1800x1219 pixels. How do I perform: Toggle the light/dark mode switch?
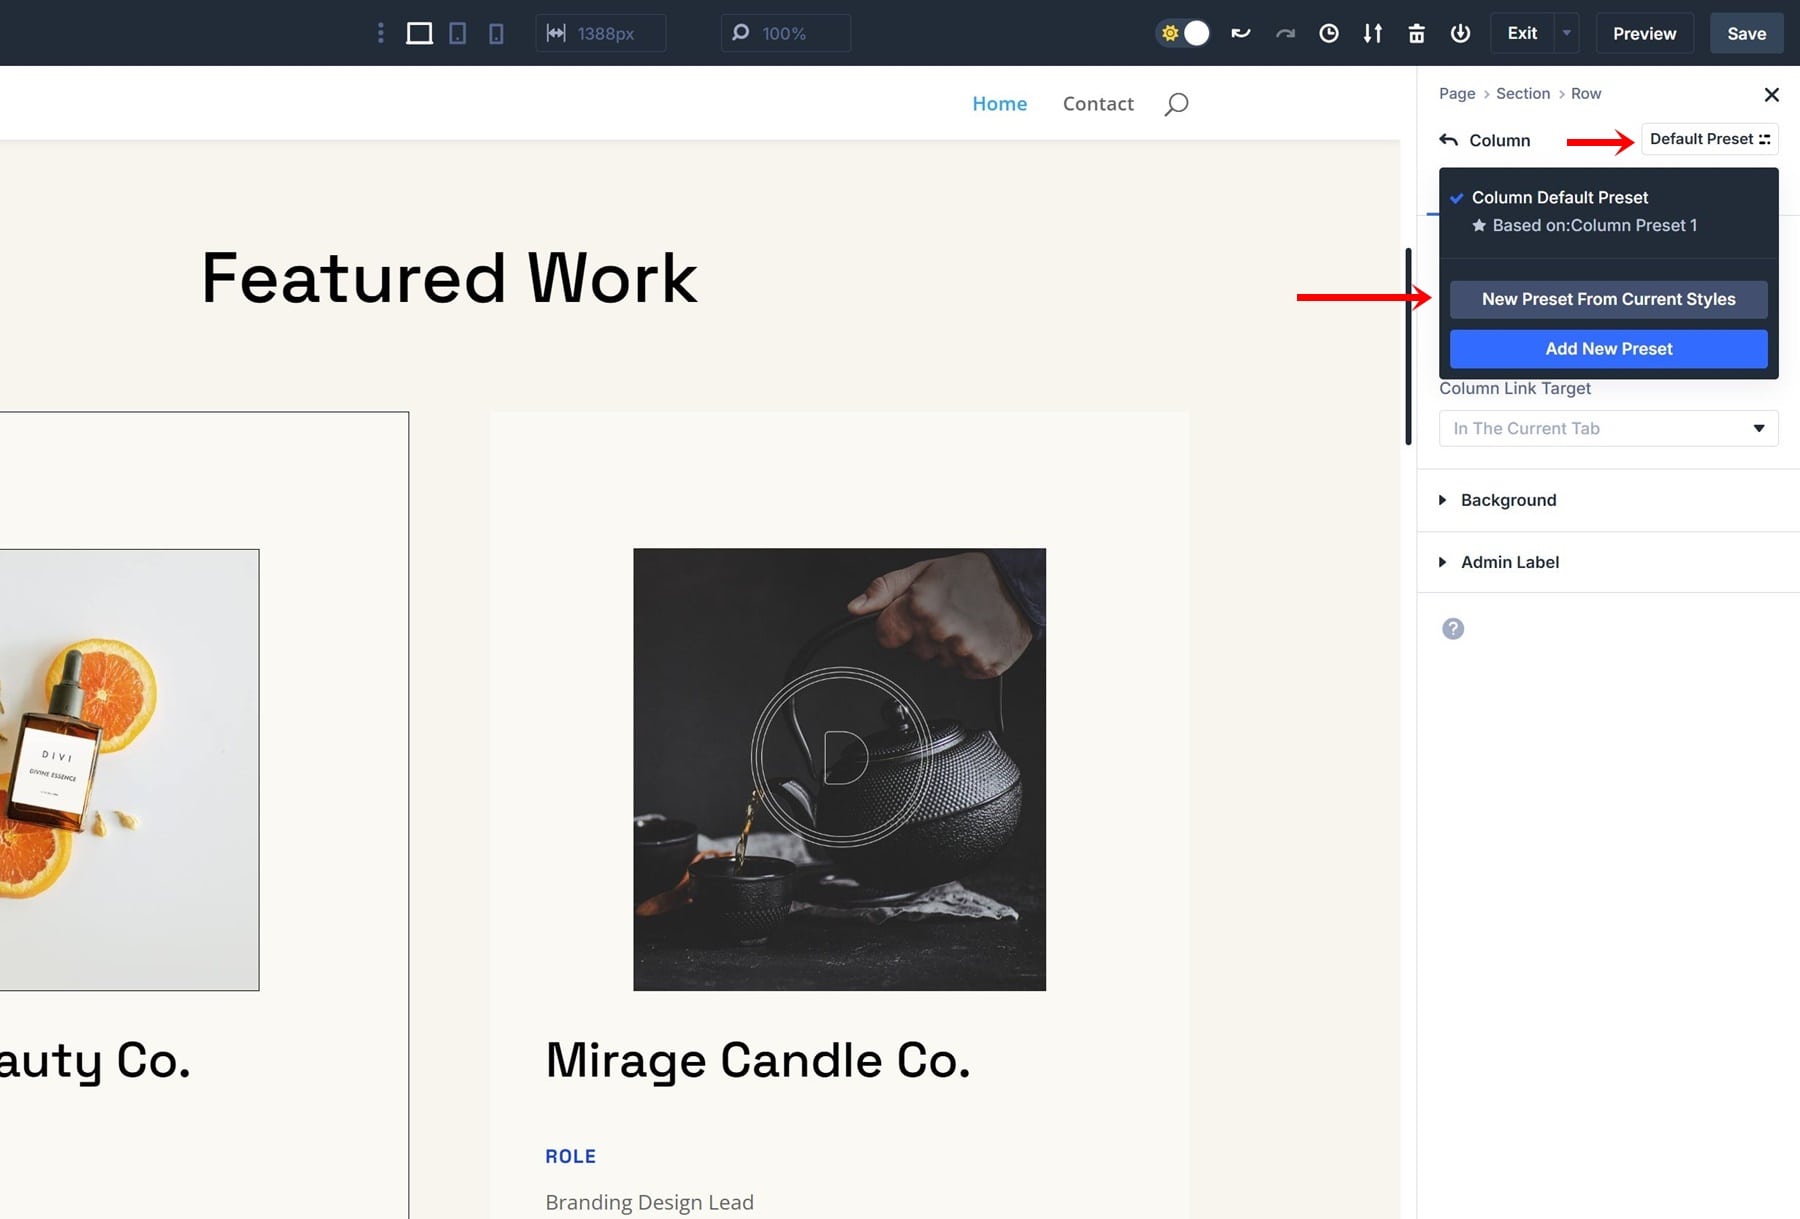pos(1183,34)
